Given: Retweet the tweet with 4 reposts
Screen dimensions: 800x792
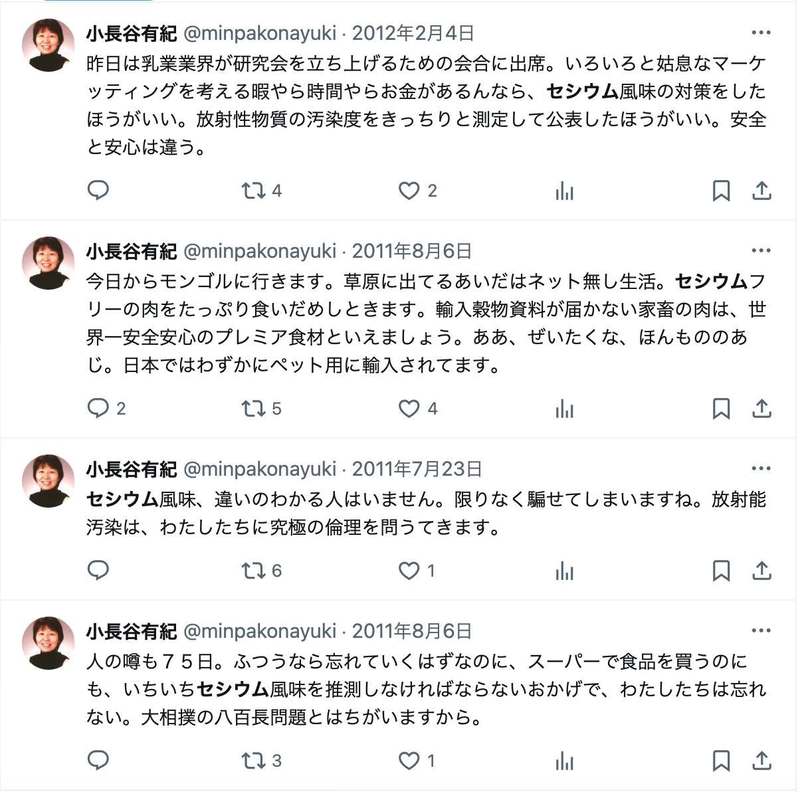Looking at the screenshot, I should coord(254,190).
